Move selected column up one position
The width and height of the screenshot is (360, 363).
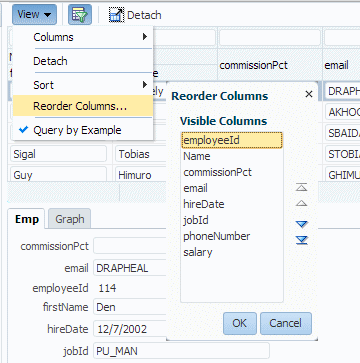click(x=301, y=203)
